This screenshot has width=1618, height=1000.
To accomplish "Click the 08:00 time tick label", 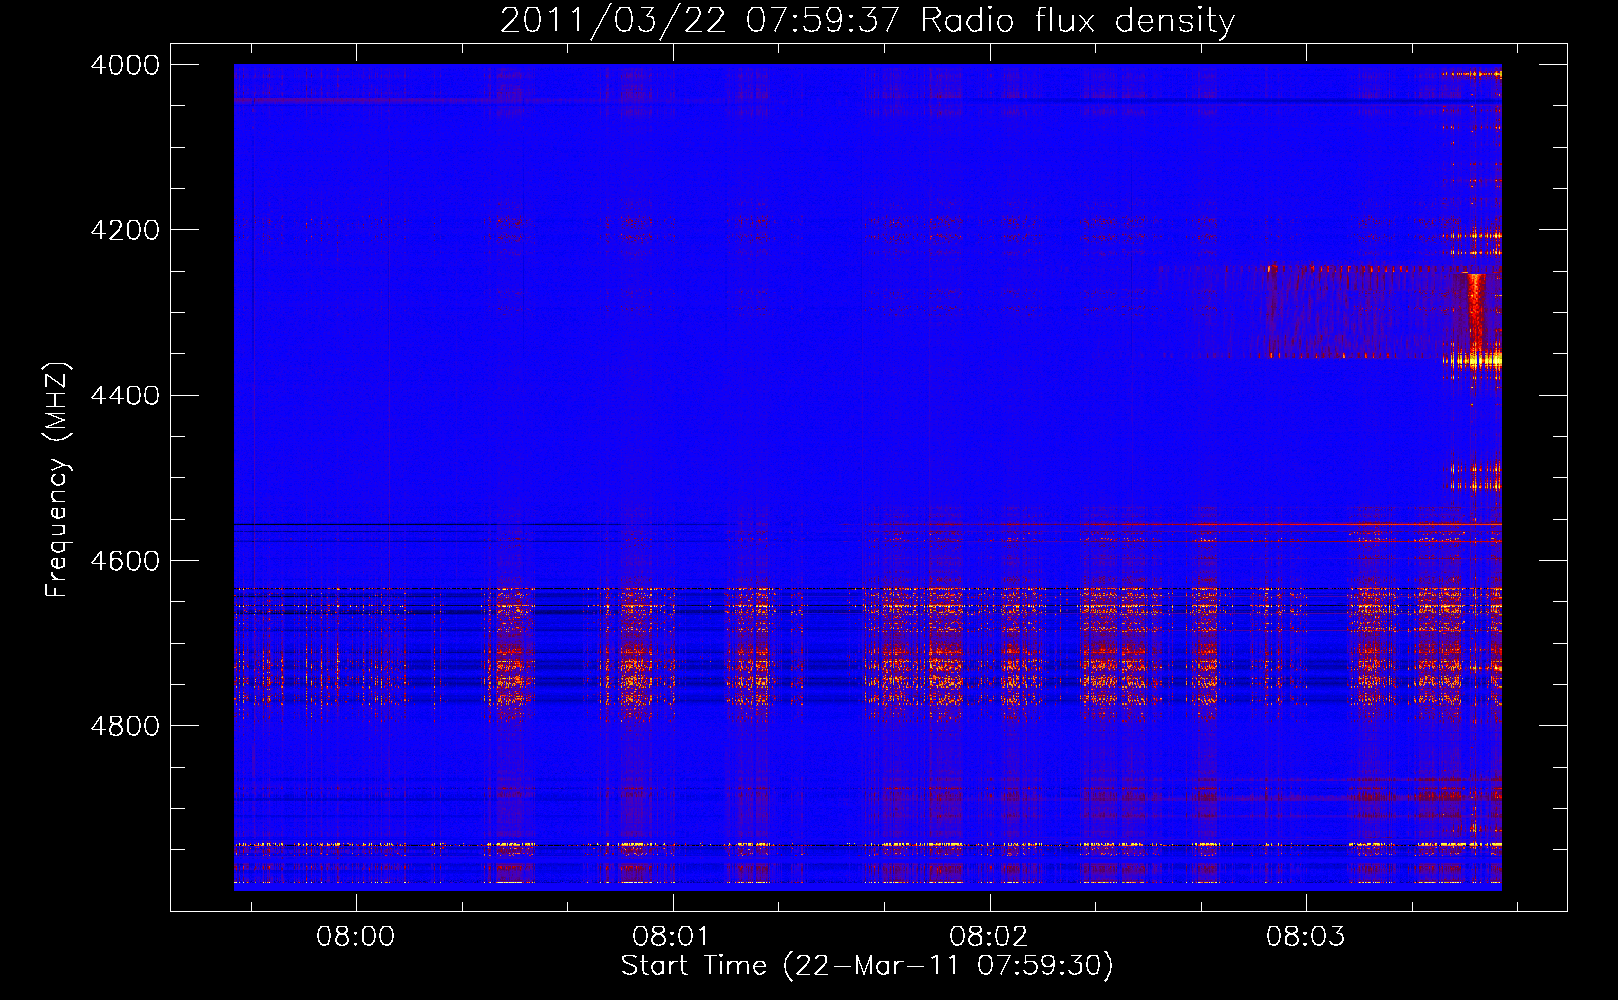I will click(x=356, y=937).
